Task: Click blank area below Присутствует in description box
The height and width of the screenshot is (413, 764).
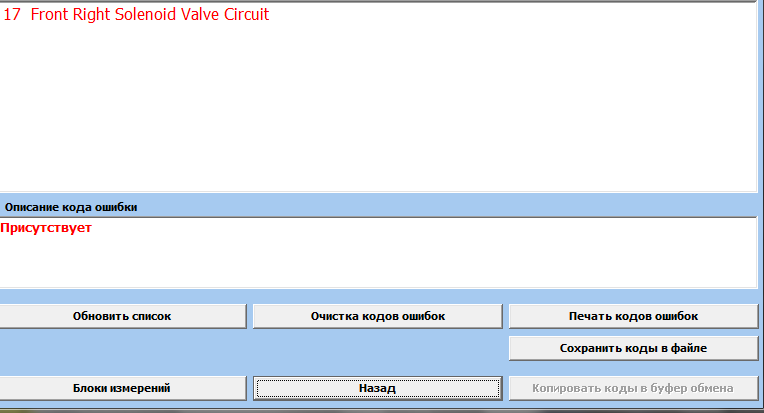Action: [380, 262]
